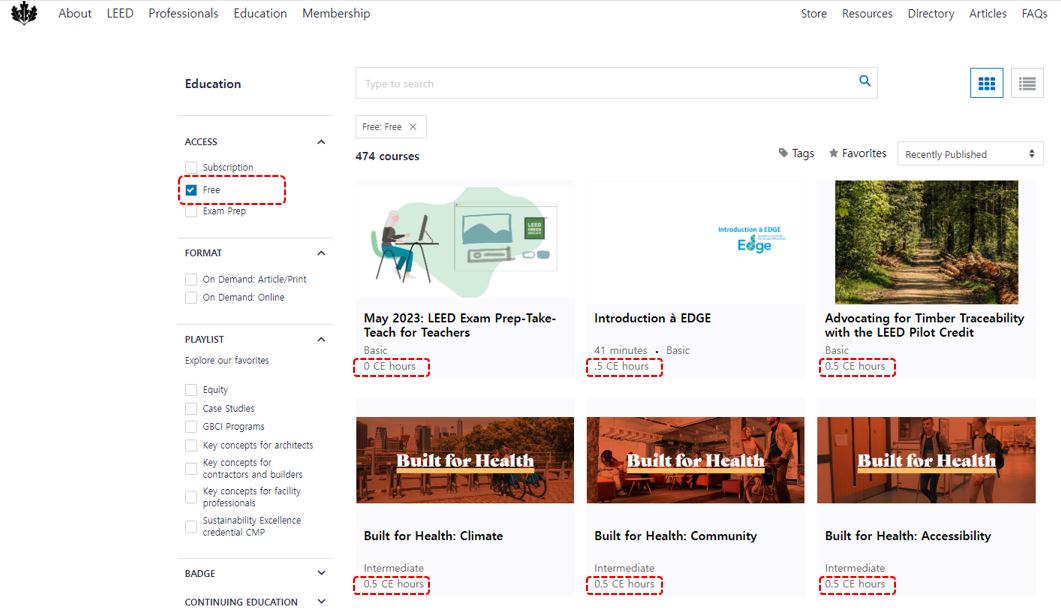Check On Demand: Article/Print format
1061x612 pixels.
[191, 279]
